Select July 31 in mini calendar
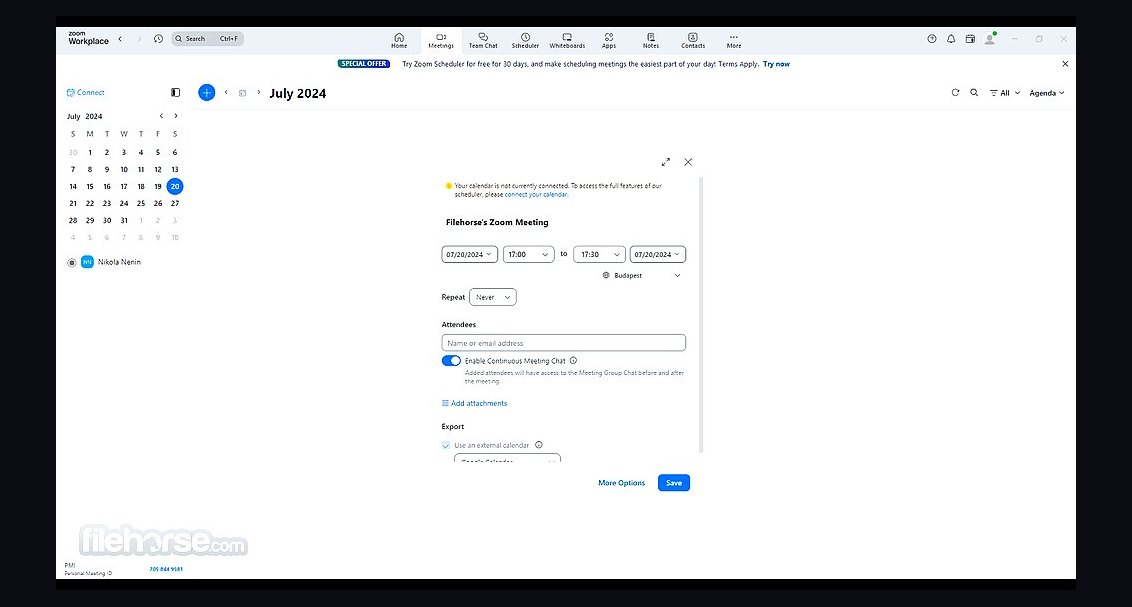The width and height of the screenshot is (1132, 607). click(124, 220)
